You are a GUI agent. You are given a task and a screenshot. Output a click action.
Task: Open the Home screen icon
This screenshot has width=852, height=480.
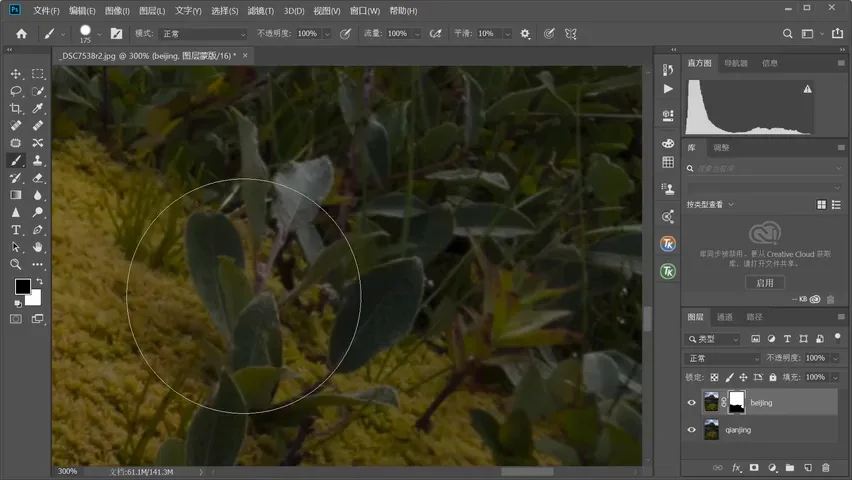(x=21, y=34)
